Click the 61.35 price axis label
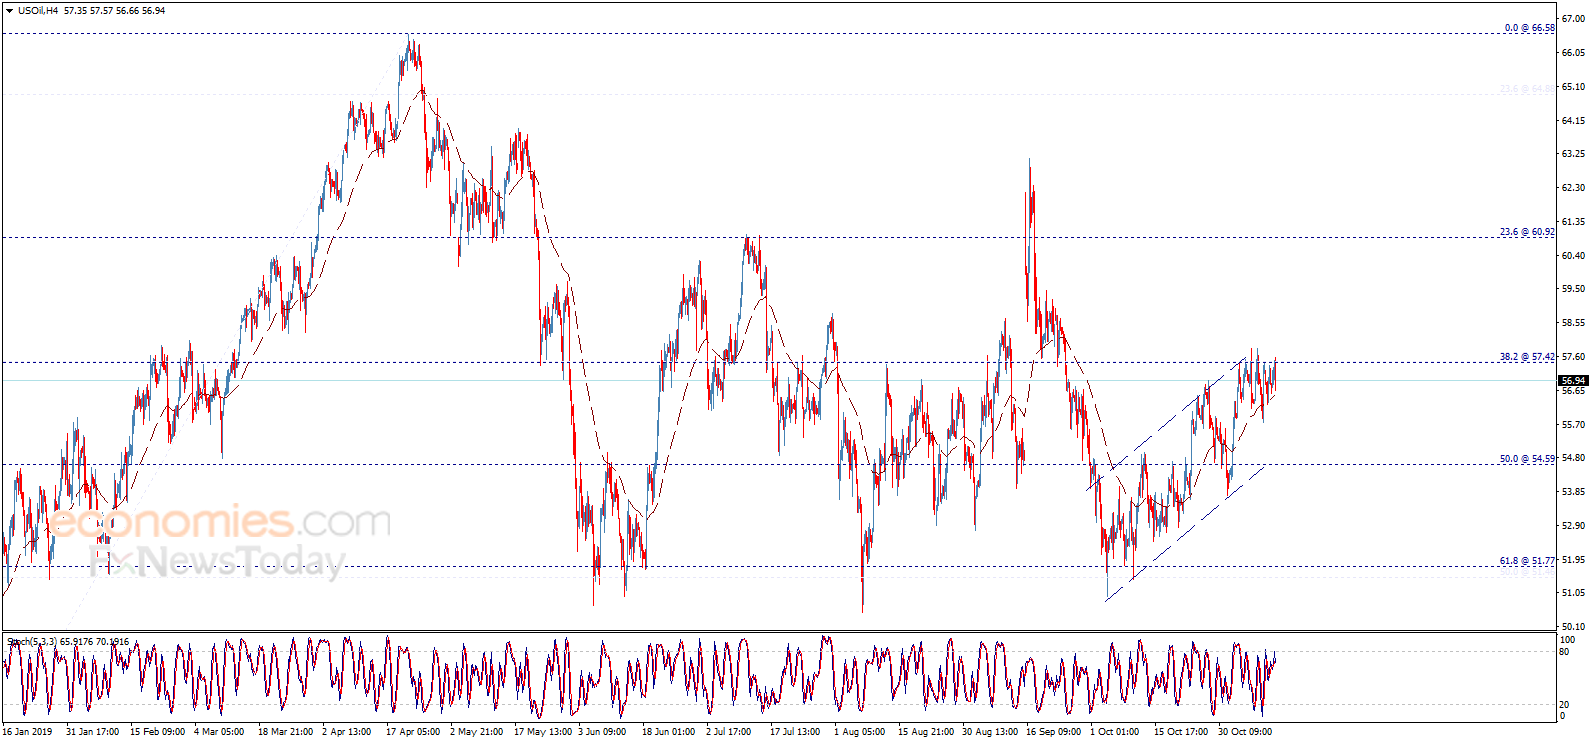The height and width of the screenshot is (743, 1596). tap(1573, 222)
